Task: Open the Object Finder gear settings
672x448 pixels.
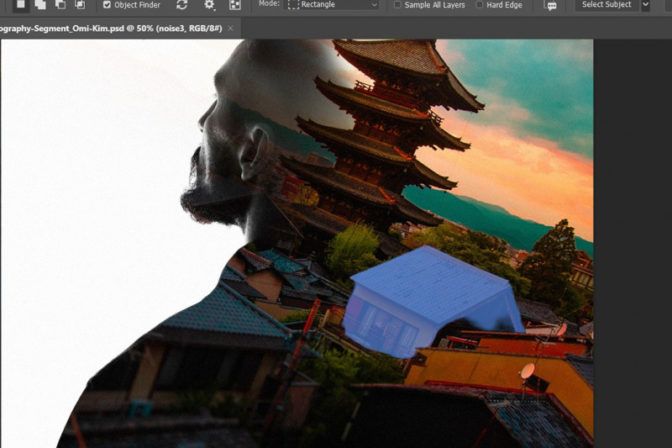Action: click(x=209, y=5)
